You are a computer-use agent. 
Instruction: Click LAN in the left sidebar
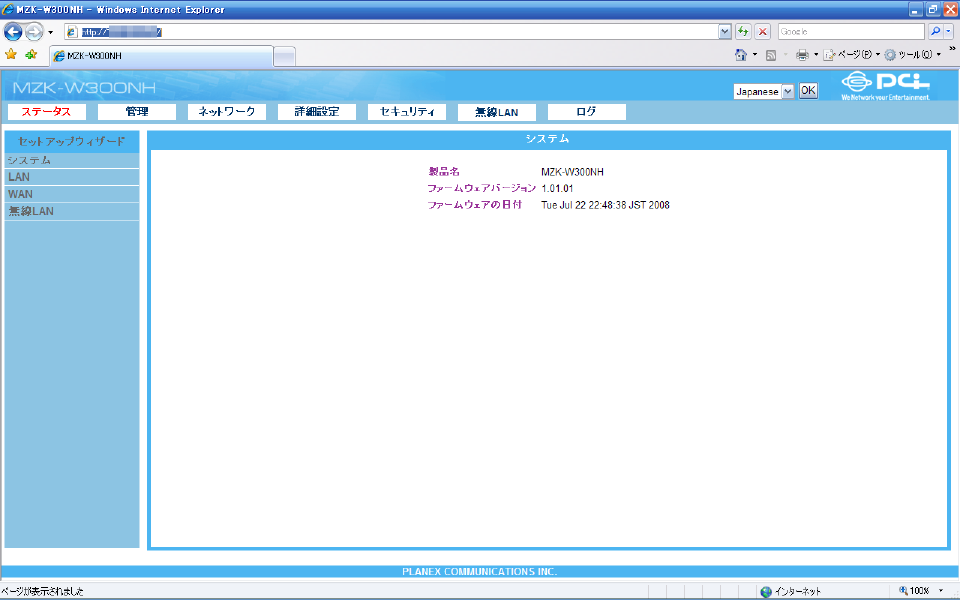pyautogui.click(x=72, y=177)
